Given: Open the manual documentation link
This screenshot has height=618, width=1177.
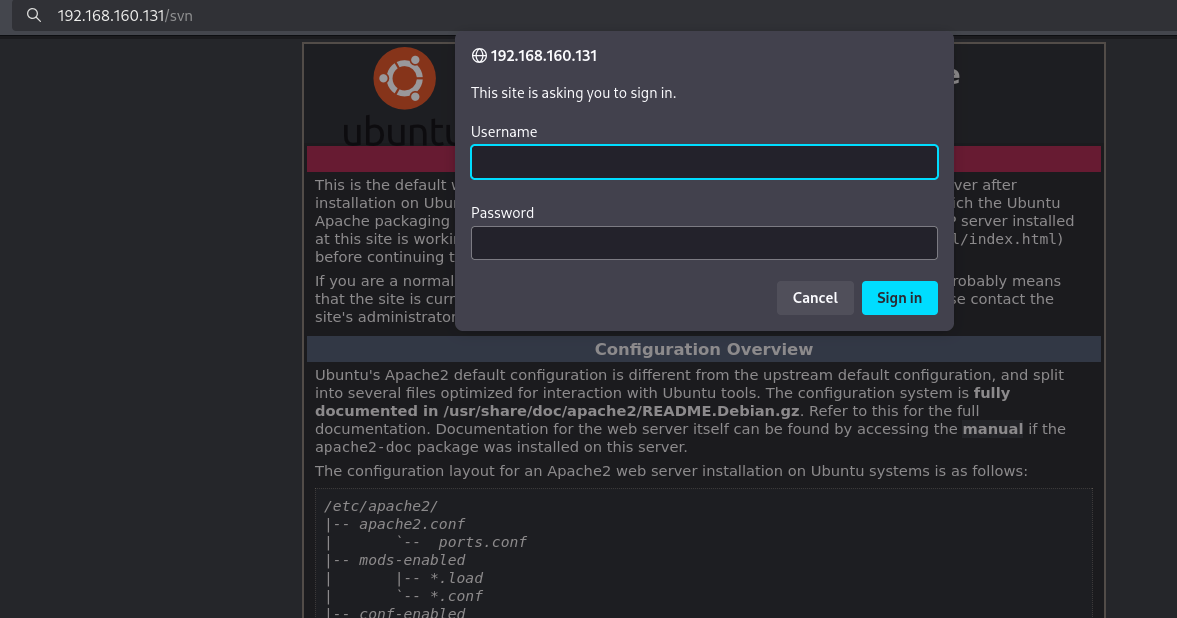Looking at the screenshot, I should (x=992, y=429).
